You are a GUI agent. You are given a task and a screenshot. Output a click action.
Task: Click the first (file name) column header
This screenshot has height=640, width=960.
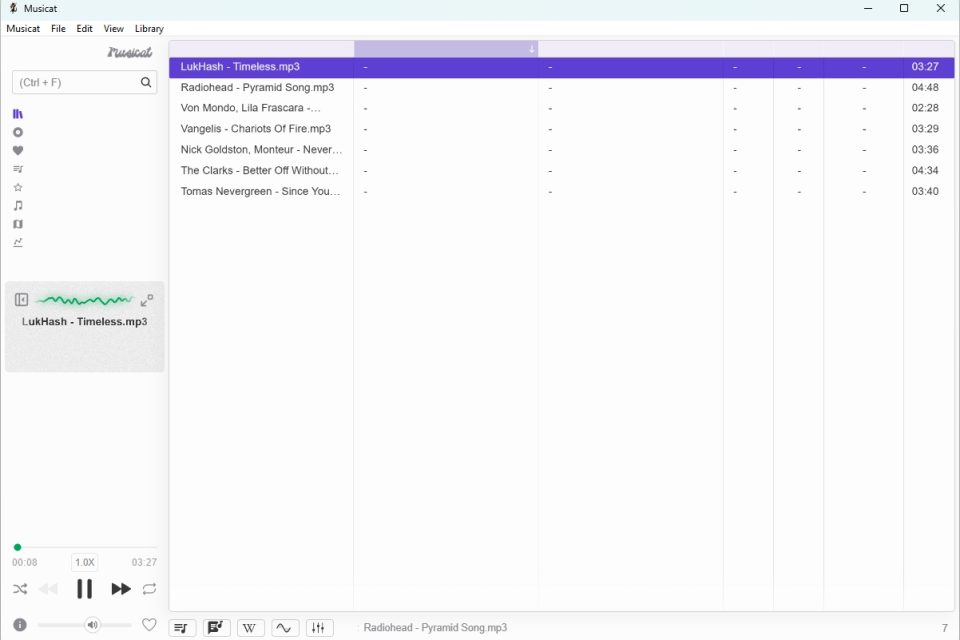pos(261,49)
